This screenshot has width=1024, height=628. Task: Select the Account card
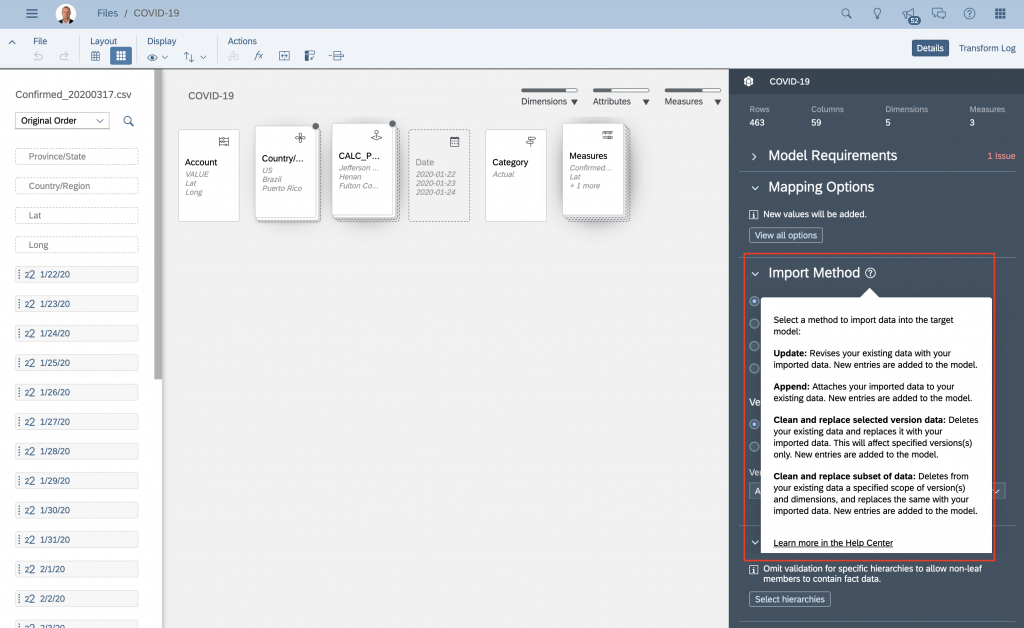point(209,176)
